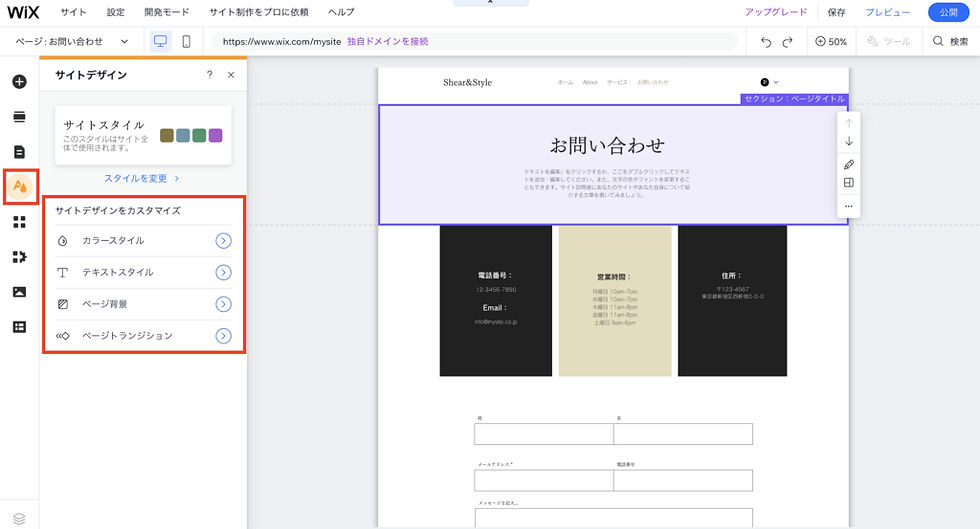Open the 設定 menu
980x529 pixels.
[x=115, y=12]
